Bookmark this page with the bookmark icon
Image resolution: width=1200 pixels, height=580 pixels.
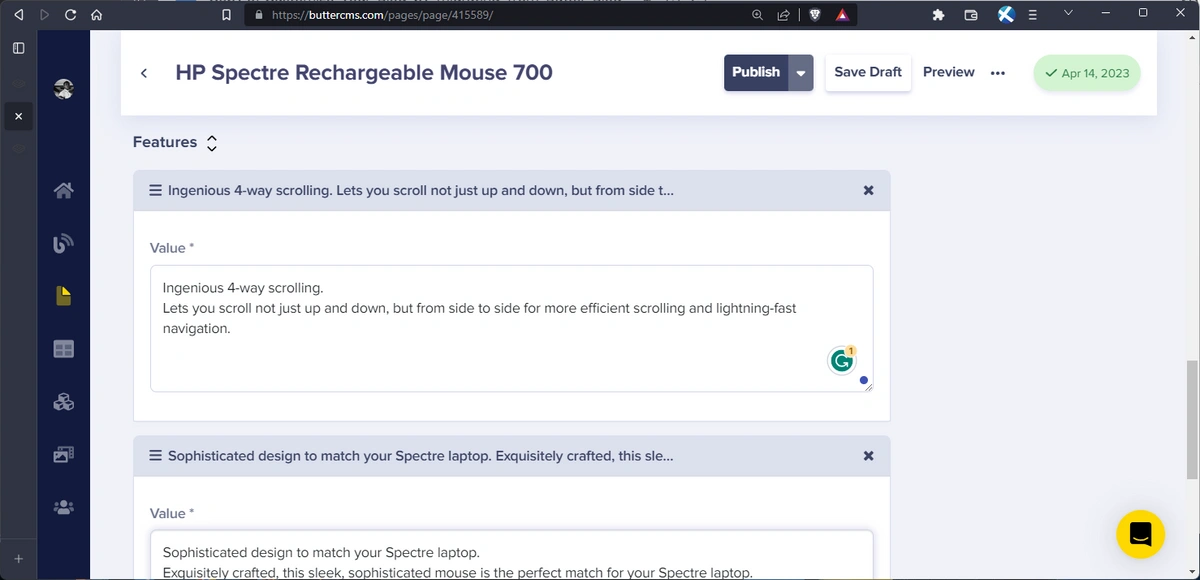[x=227, y=15]
